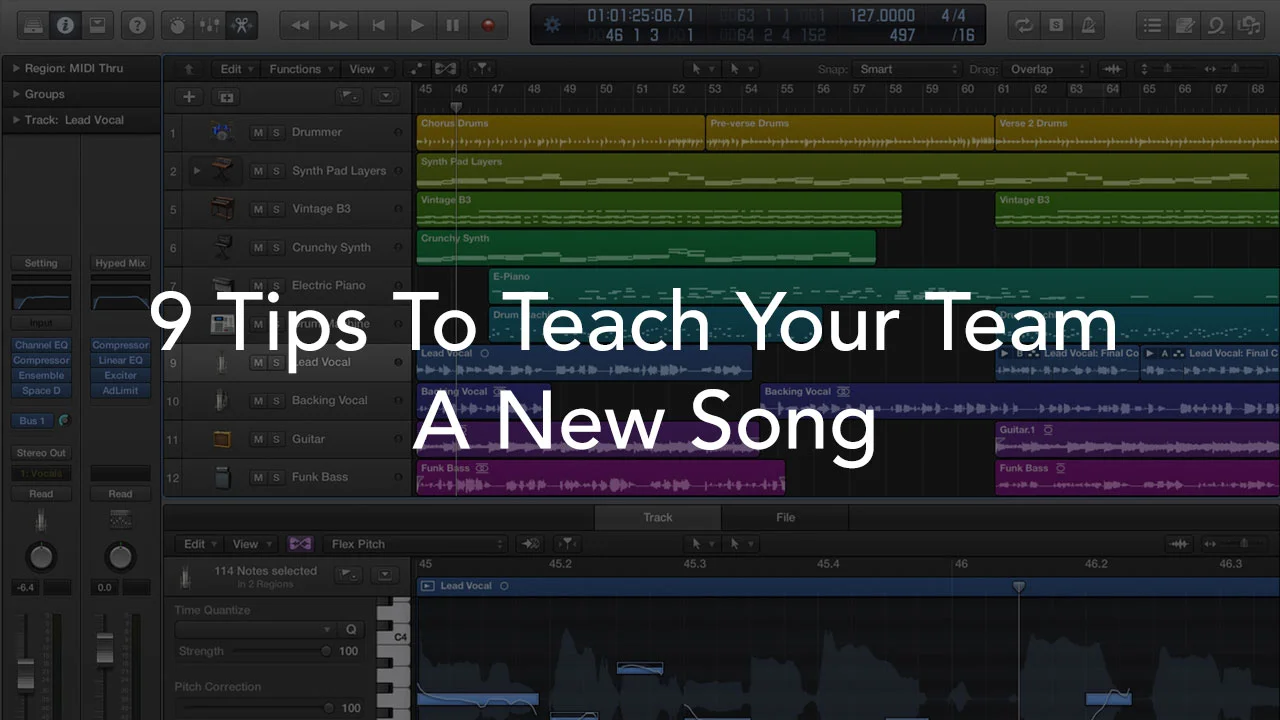Open the List Editors icon
The height and width of the screenshot is (720, 1280).
pyautogui.click(x=1152, y=25)
